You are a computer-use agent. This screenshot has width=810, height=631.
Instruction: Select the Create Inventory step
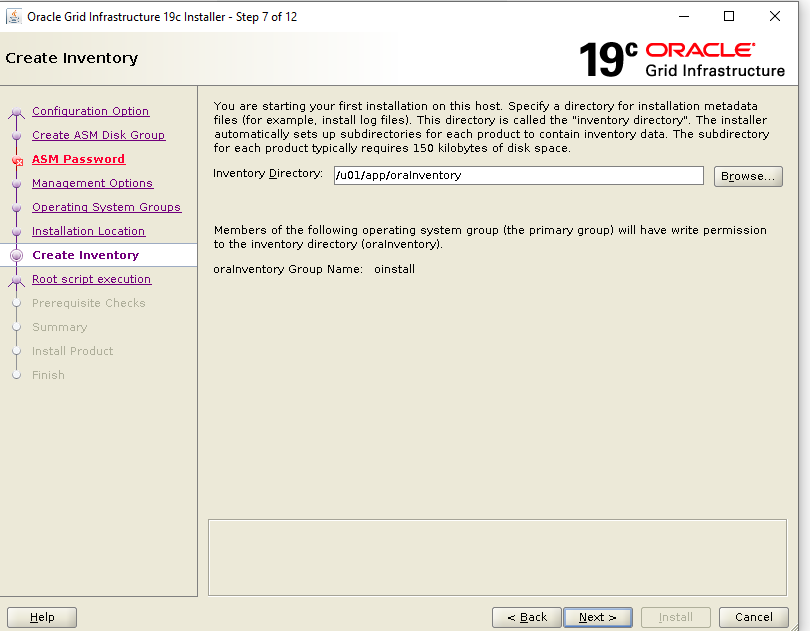[86, 255]
